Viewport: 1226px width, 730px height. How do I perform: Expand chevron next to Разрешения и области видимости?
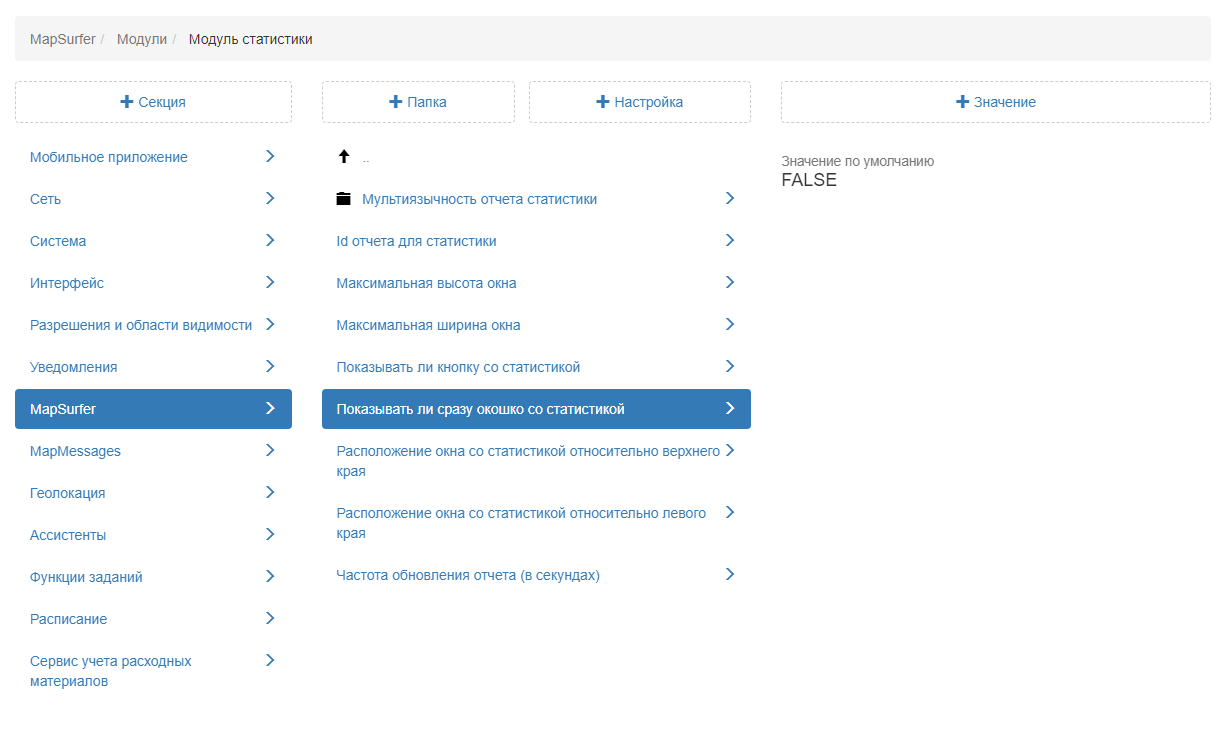click(270, 324)
